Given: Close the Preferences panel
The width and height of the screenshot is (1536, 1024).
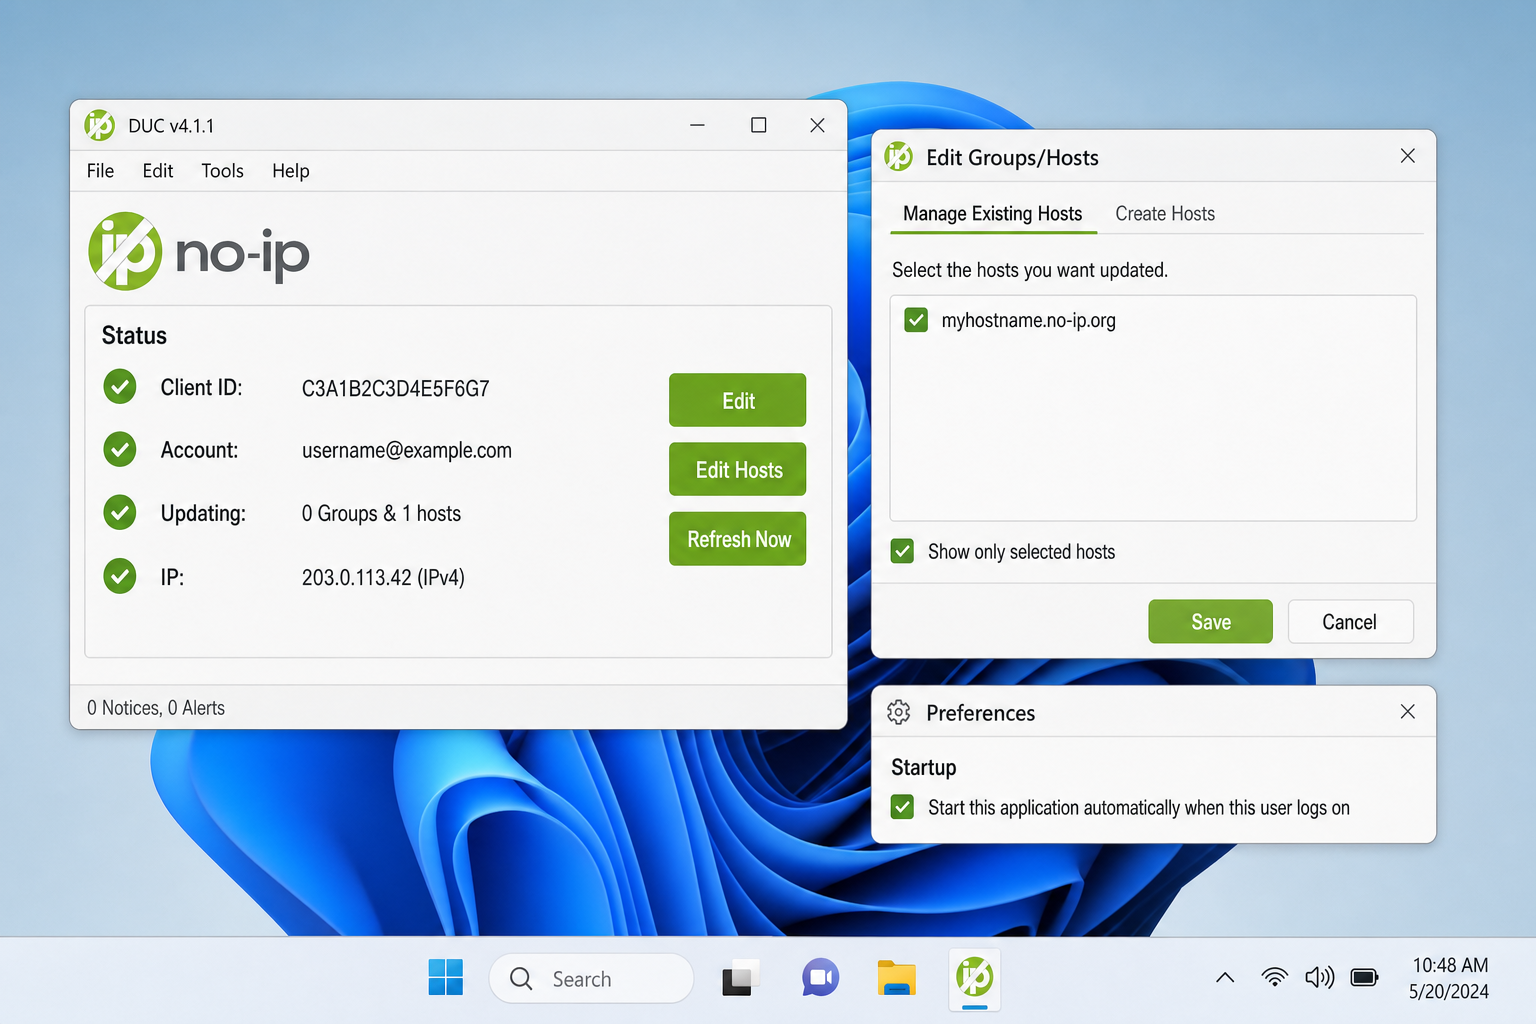Looking at the screenshot, I should click(x=1407, y=711).
